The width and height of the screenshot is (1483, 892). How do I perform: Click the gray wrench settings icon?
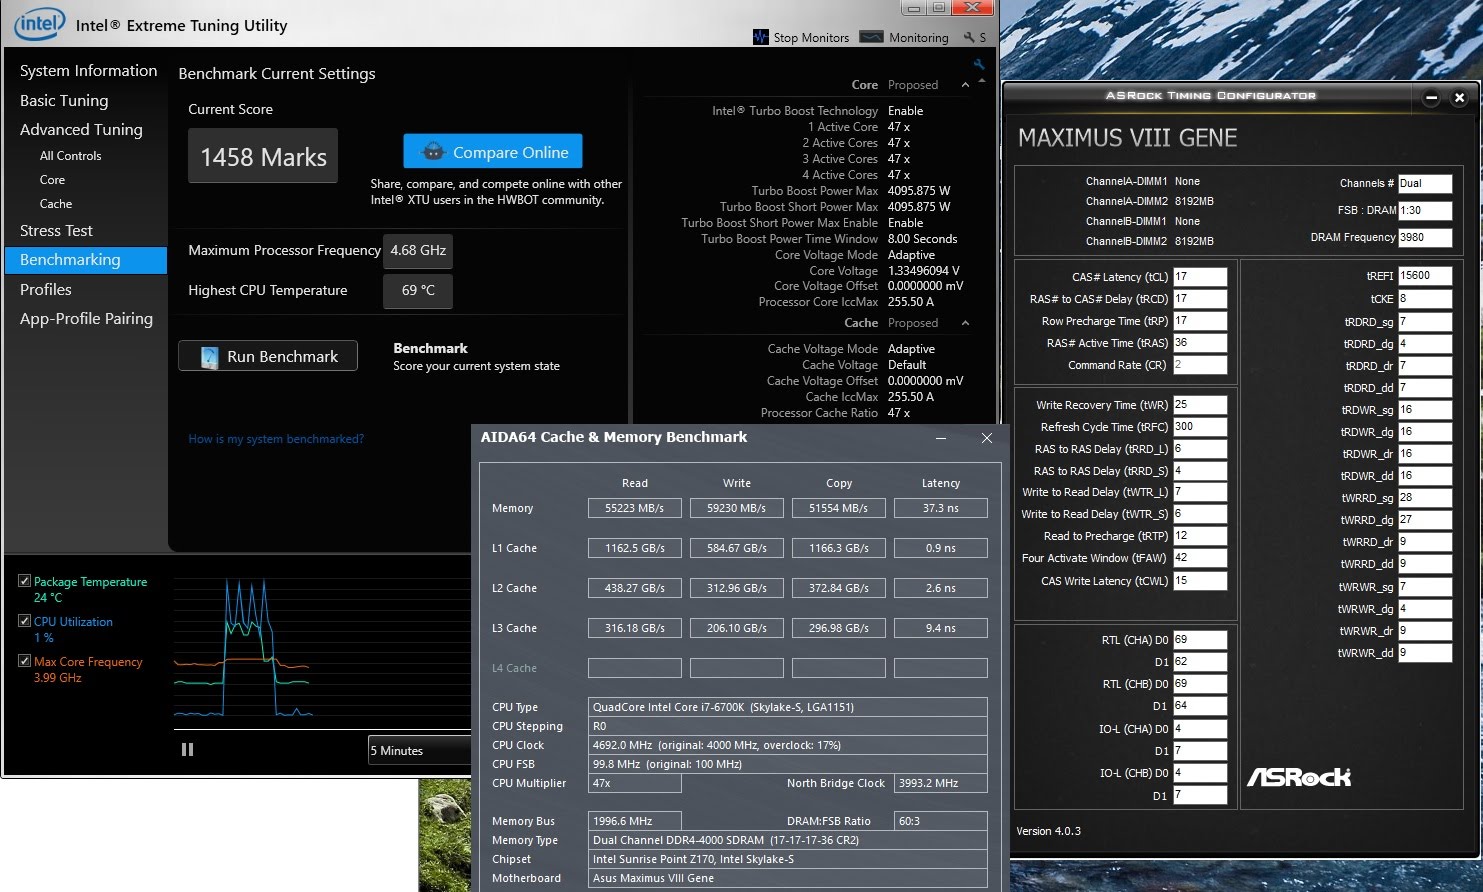[969, 37]
